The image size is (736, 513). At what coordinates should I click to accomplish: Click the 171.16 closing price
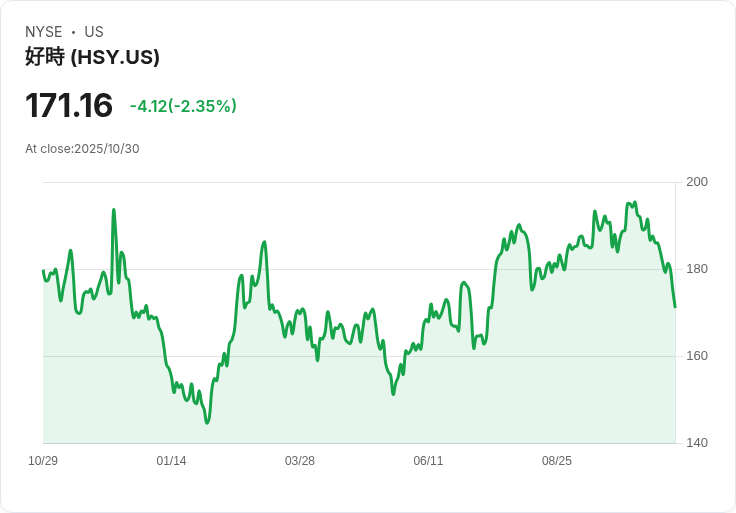[69, 105]
